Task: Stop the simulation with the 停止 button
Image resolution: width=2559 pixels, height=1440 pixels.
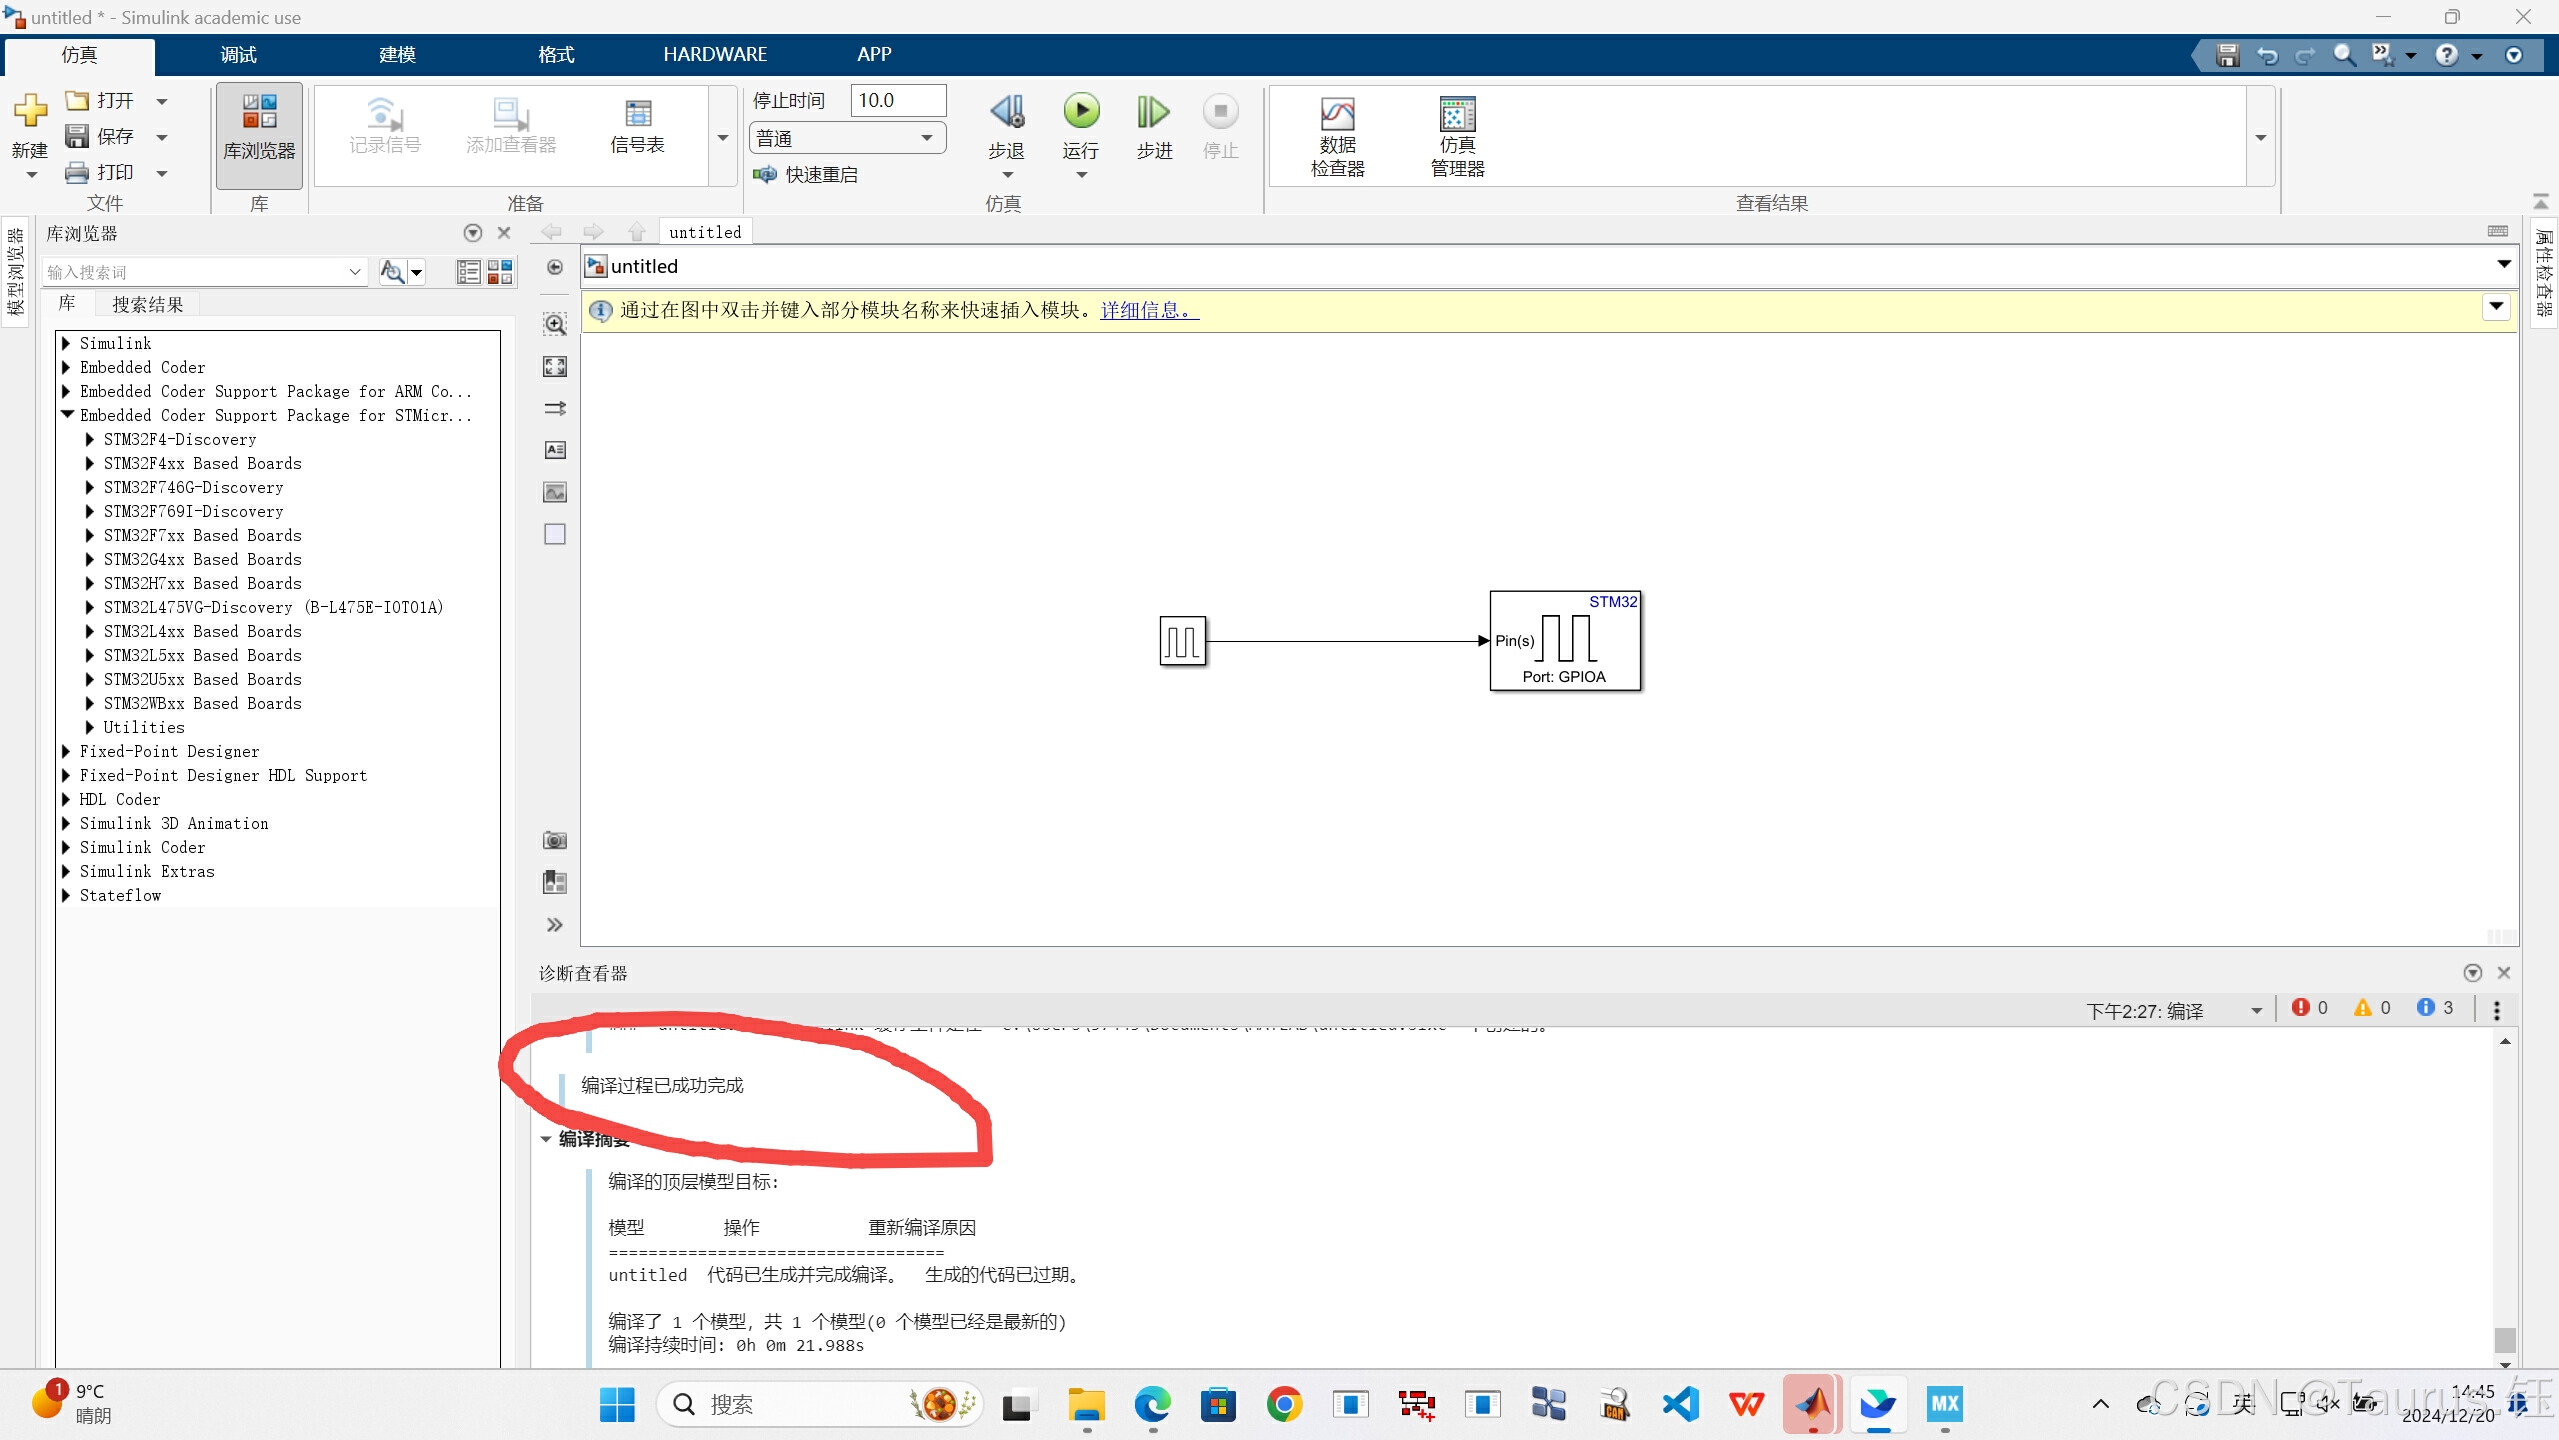Action: pyautogui.click(x=1218, y=112)
